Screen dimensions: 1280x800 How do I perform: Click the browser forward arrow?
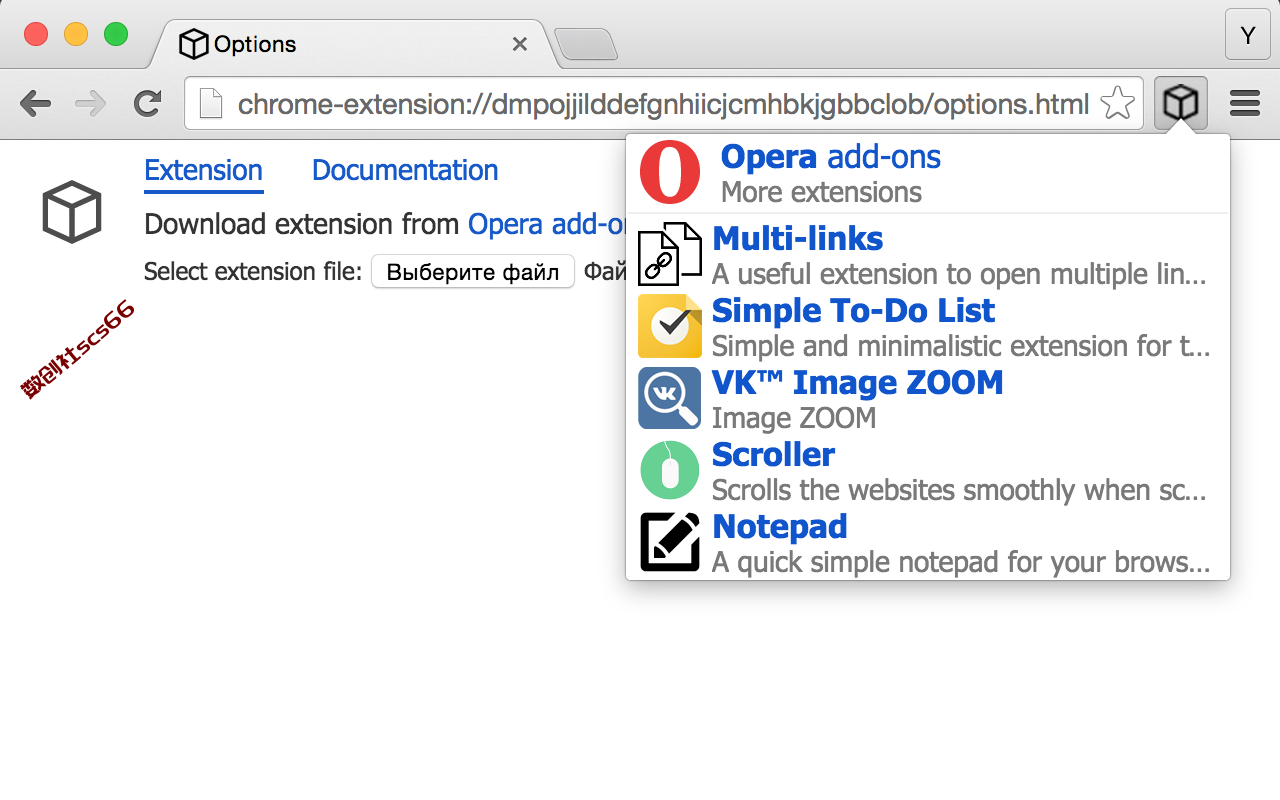(x=91, y=103)
